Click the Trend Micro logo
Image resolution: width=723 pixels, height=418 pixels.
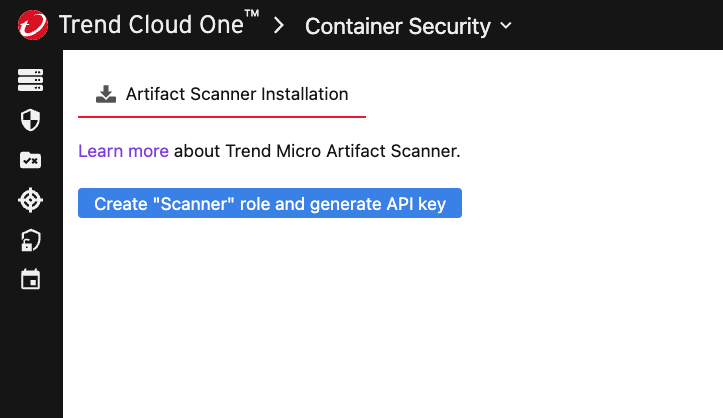click(x=30, y=25)
